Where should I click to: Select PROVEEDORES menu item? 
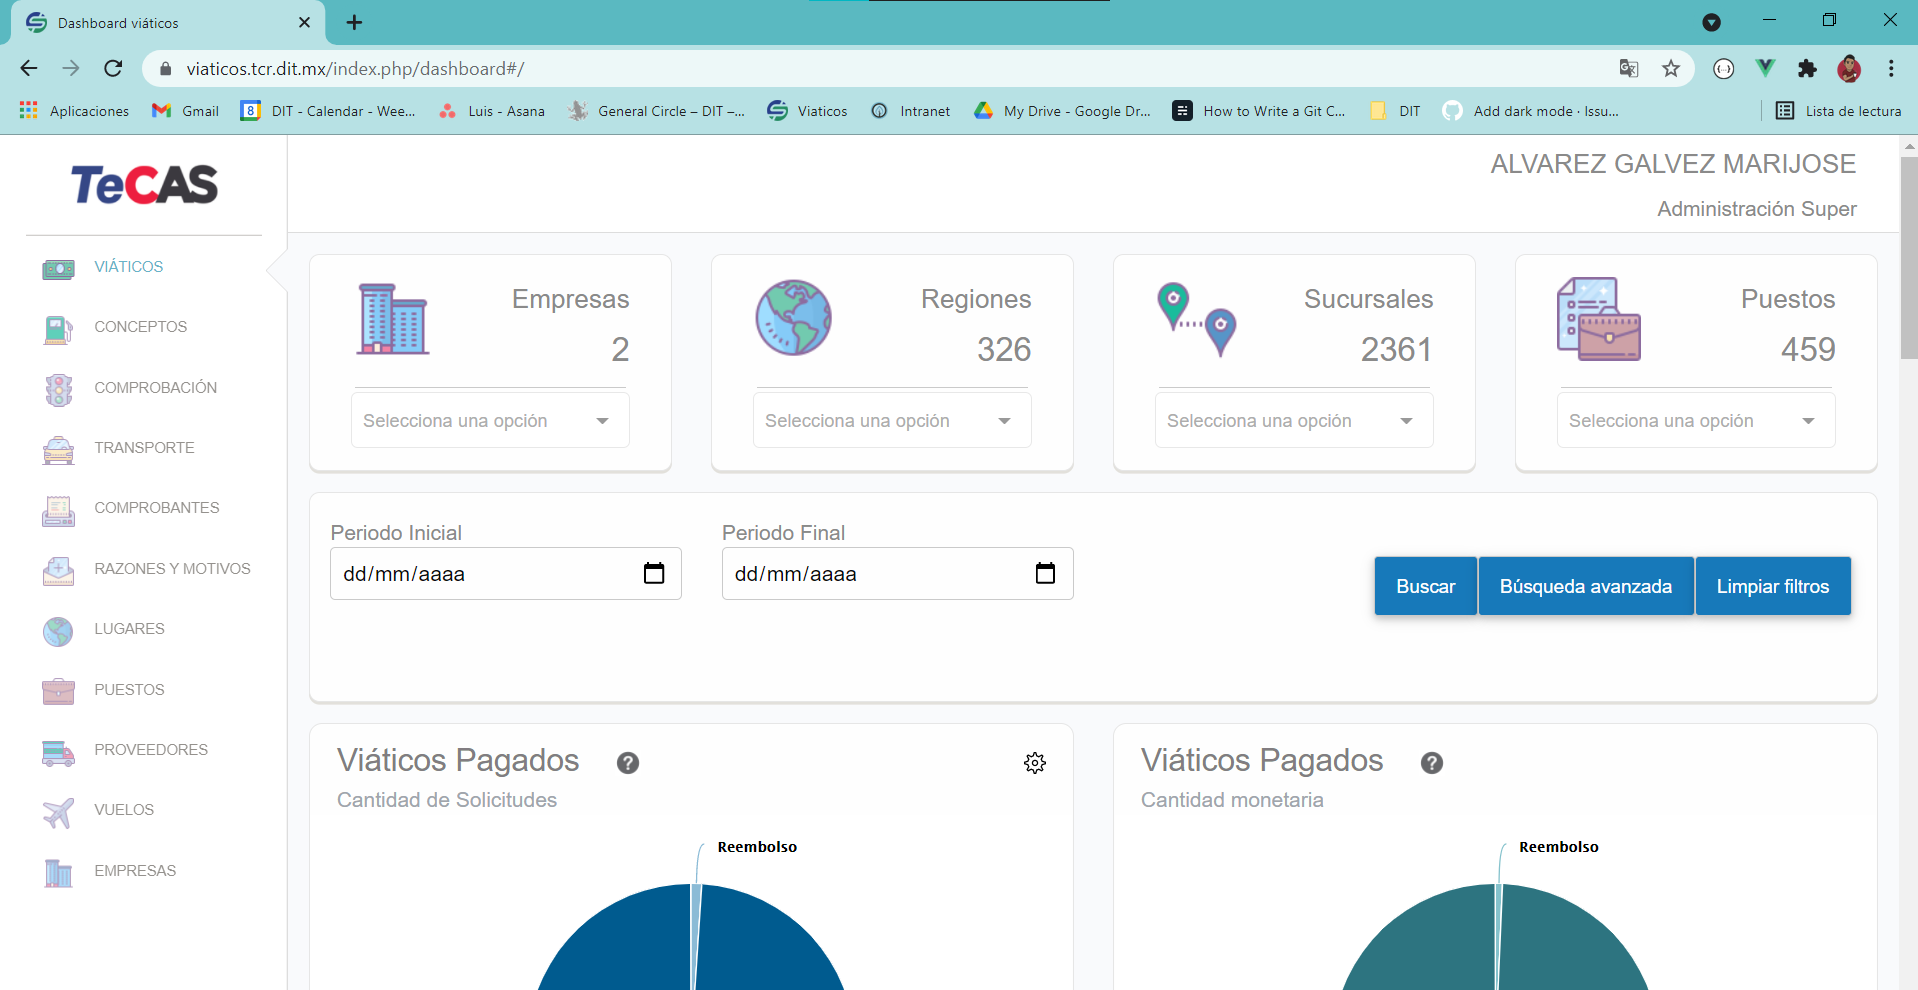151,750
